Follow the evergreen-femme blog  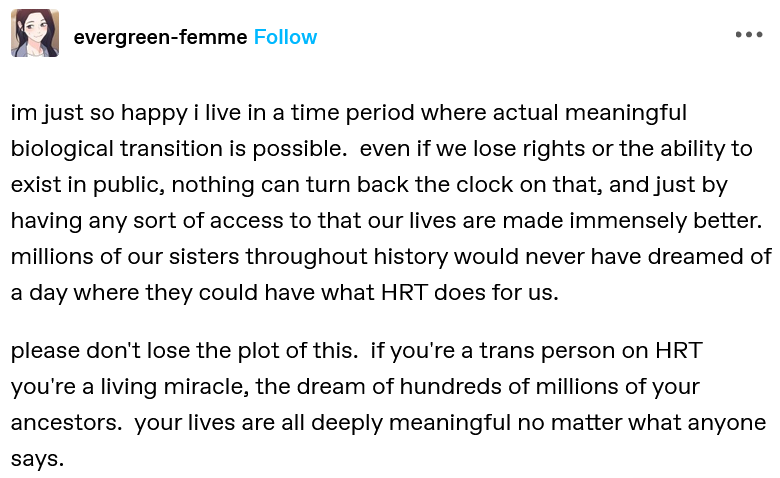(285, 37)
